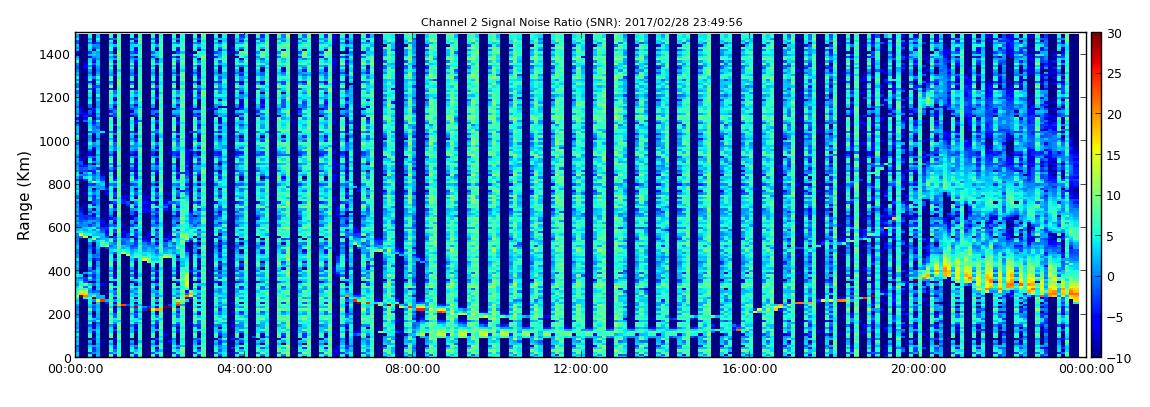Image resolution: width=1150 pixels, height=407 pixels.
Task: Click the 1200 range axis tick label
Action: [55, 98]
